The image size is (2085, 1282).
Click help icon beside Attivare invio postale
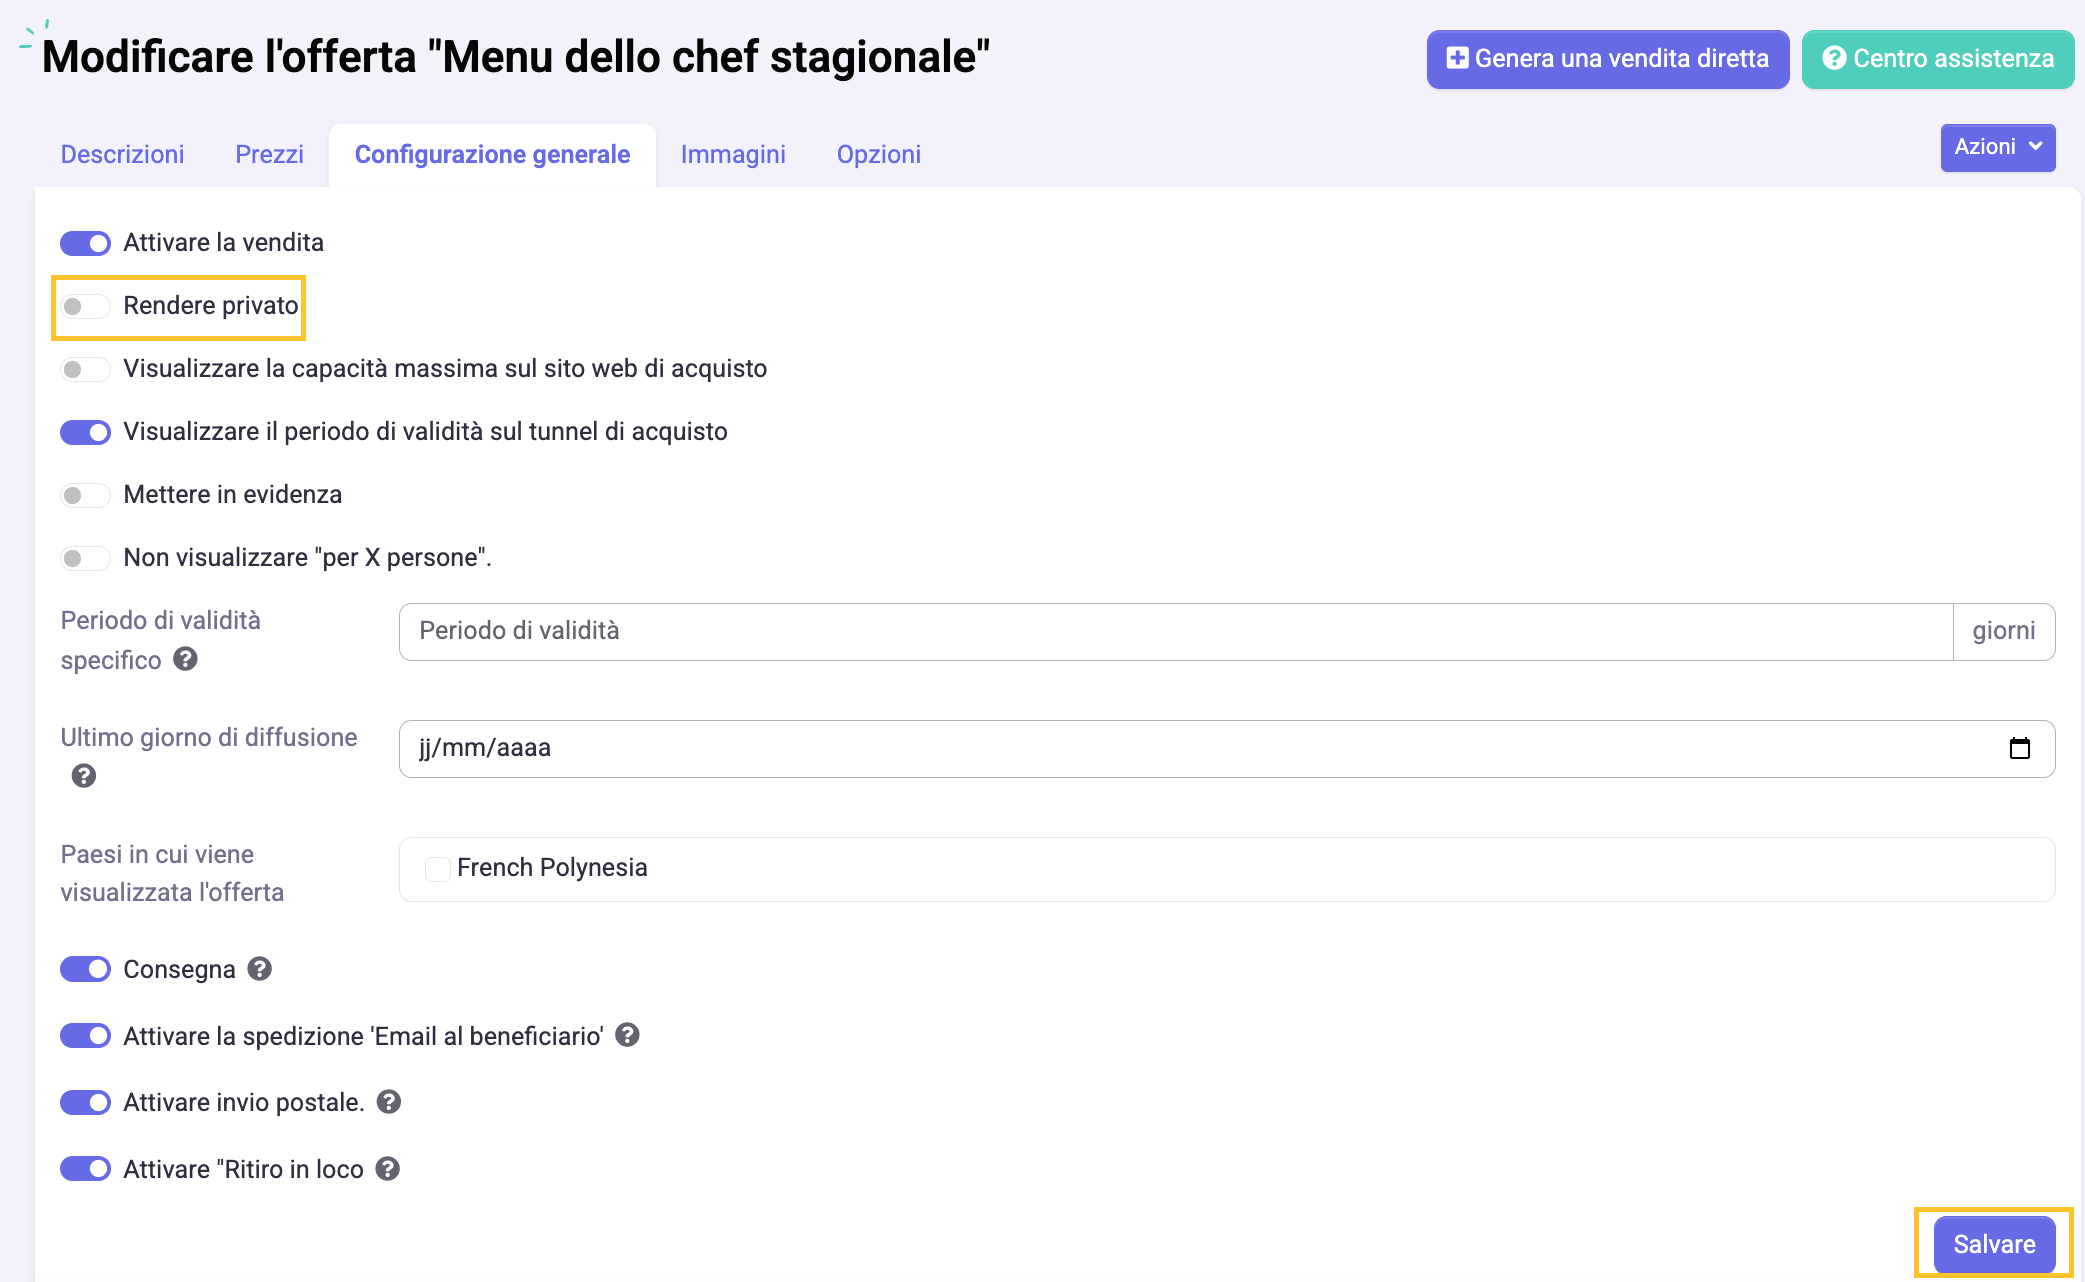tap(389, 1102)
